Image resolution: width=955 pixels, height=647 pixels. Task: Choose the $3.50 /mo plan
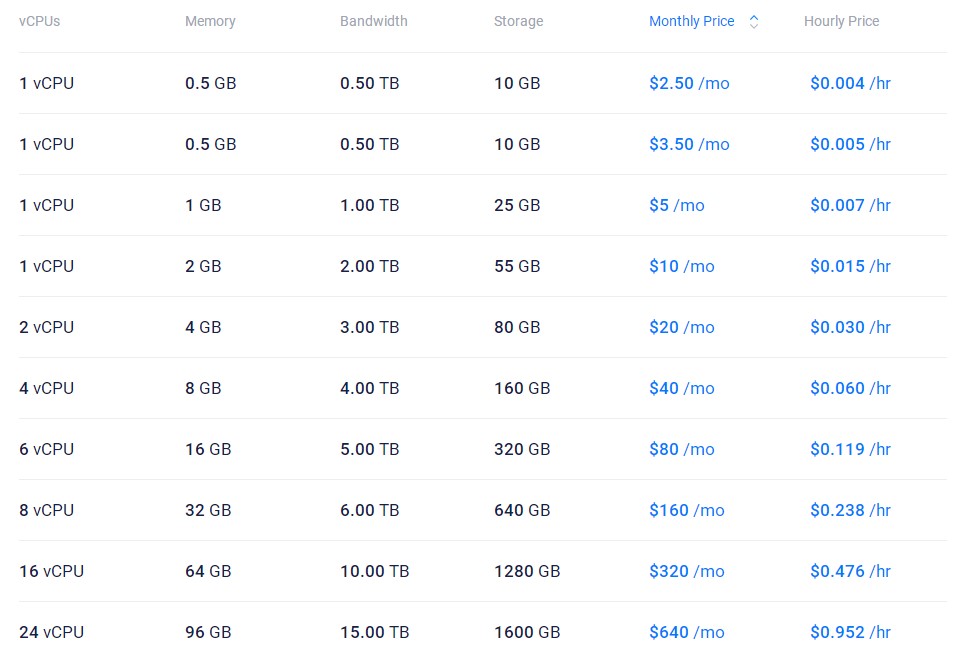coord(689,144)
